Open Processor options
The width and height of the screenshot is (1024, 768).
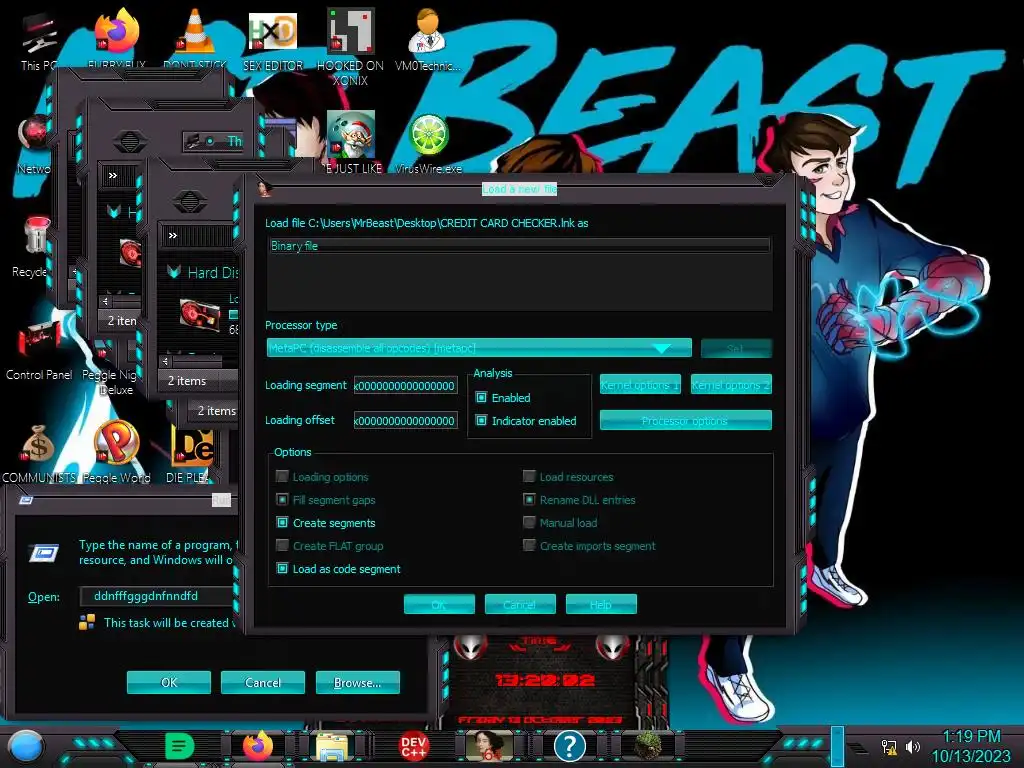685,421
